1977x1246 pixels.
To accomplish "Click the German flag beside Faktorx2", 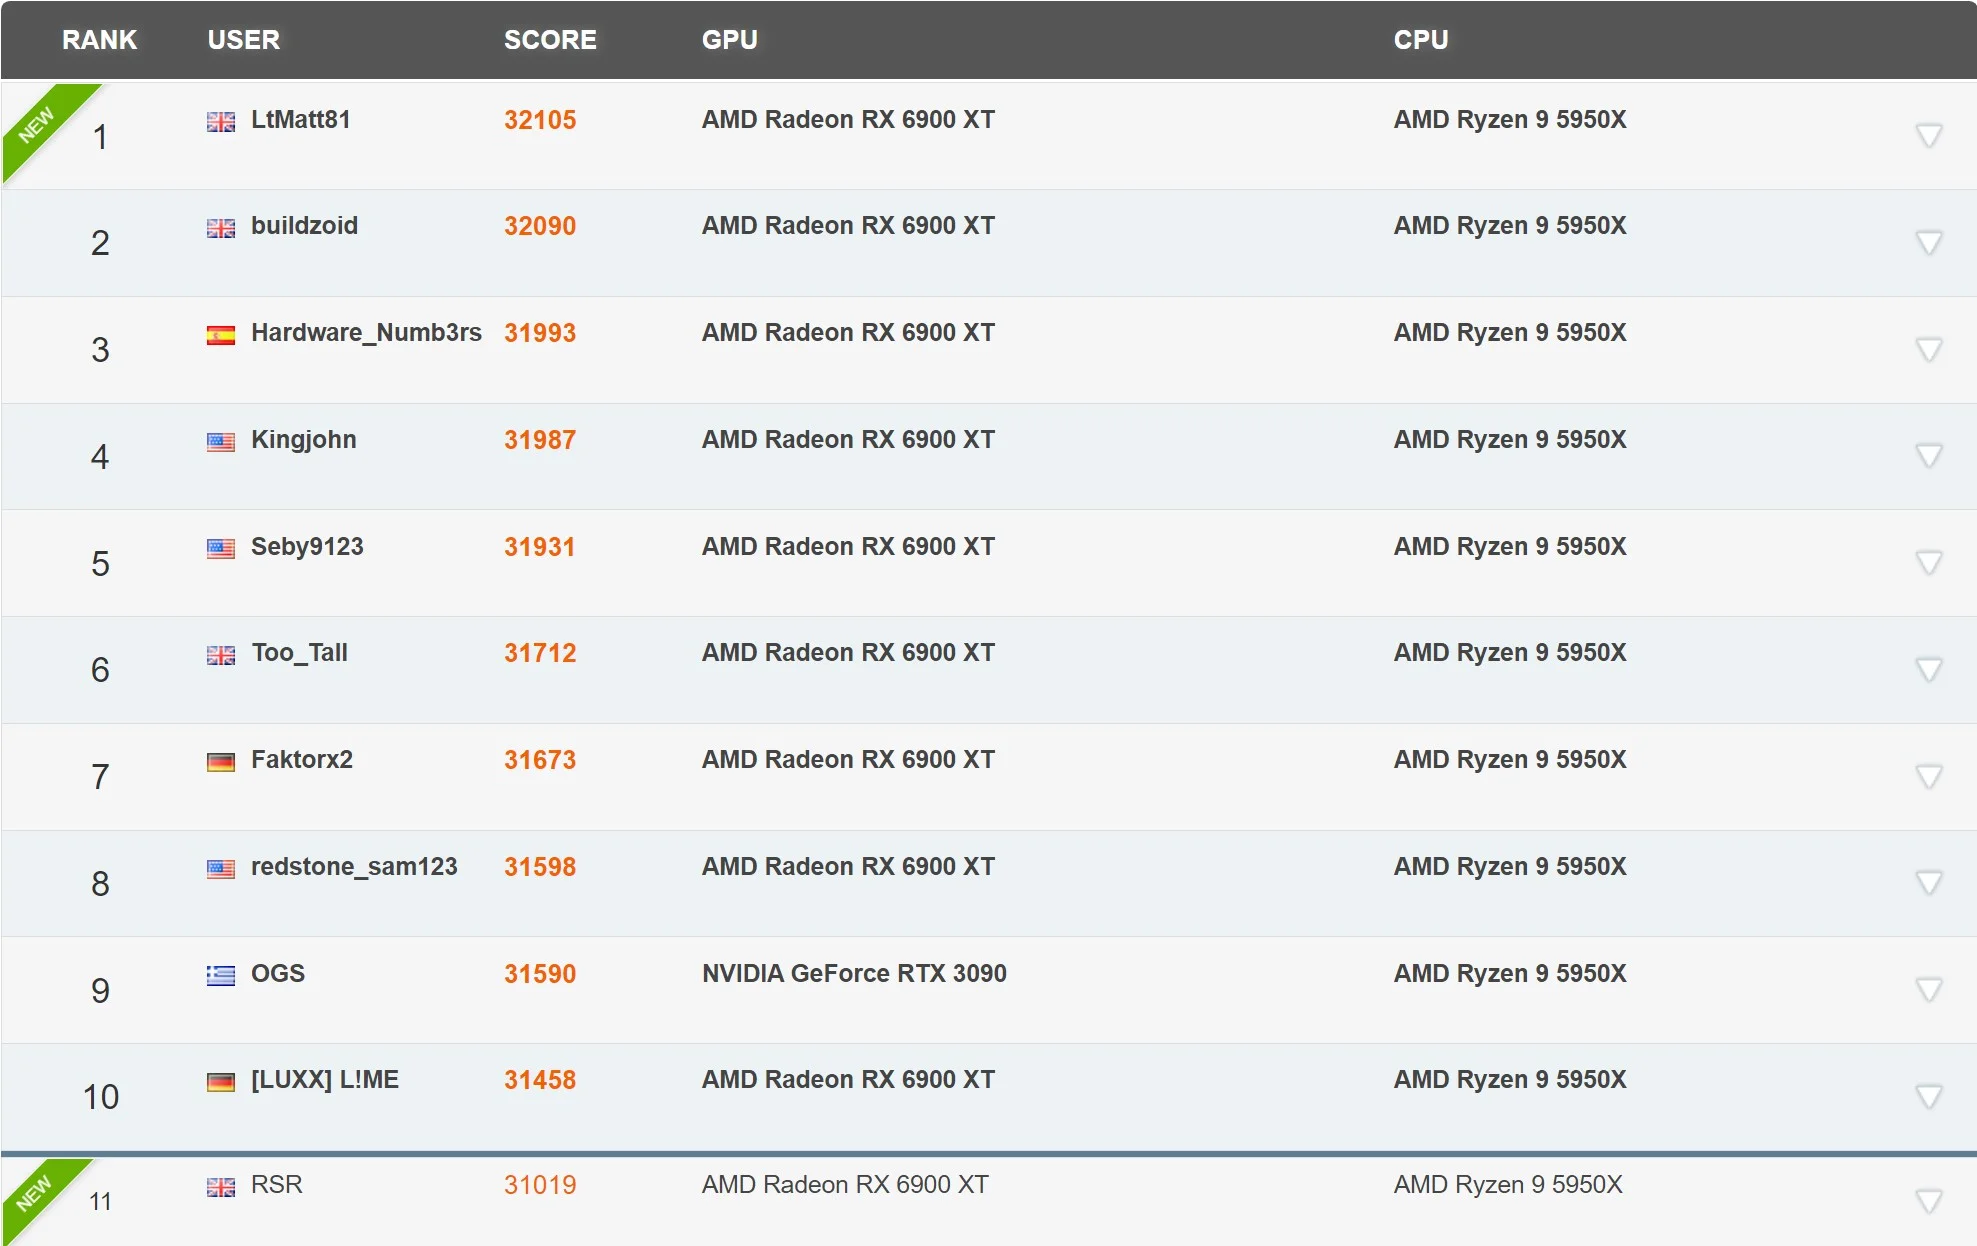I will [x=220, y=762].
